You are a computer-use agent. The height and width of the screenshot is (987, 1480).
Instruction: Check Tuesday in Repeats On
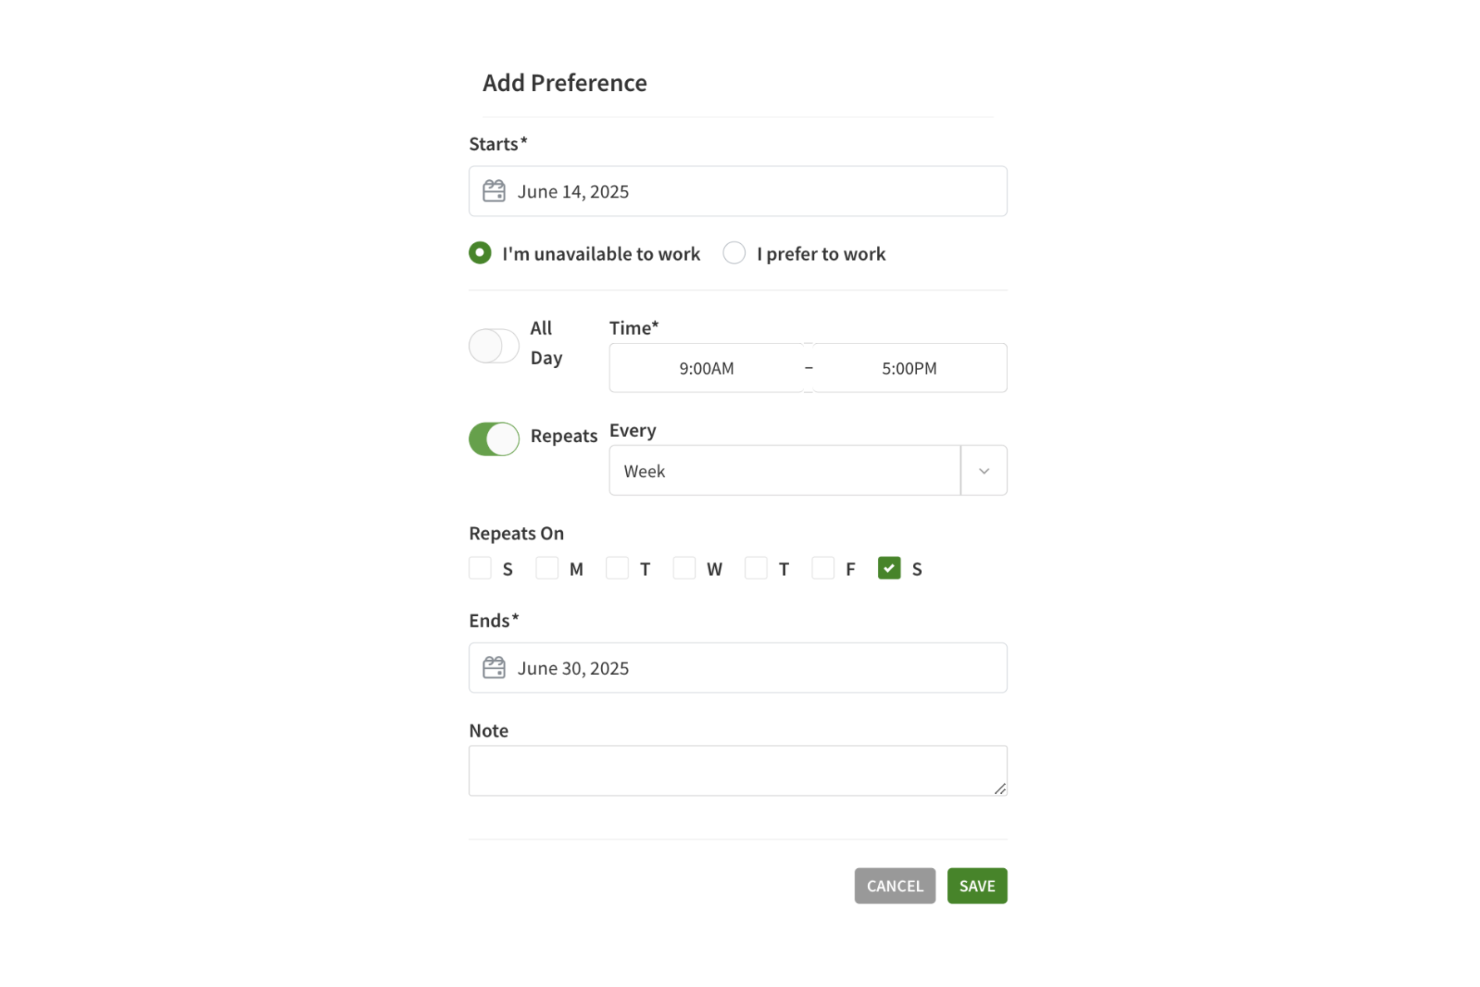(x=617, y=567)
